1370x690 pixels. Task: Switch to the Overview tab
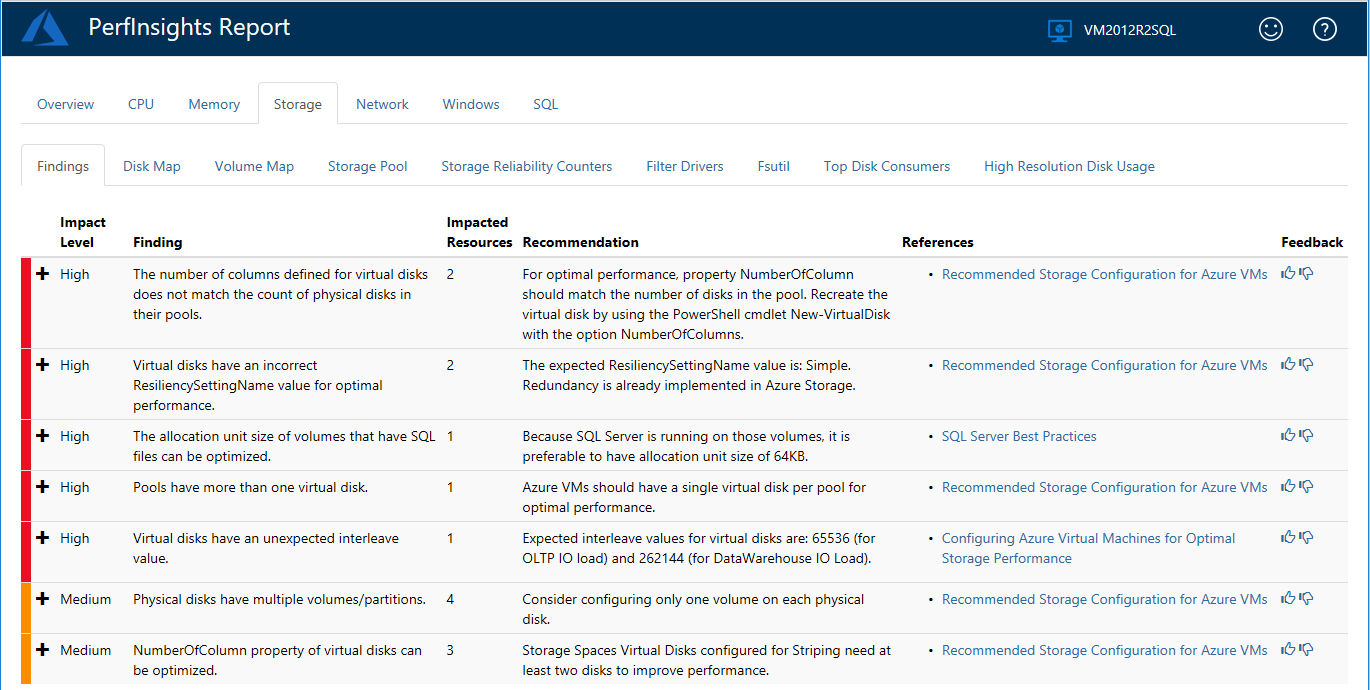66,104
